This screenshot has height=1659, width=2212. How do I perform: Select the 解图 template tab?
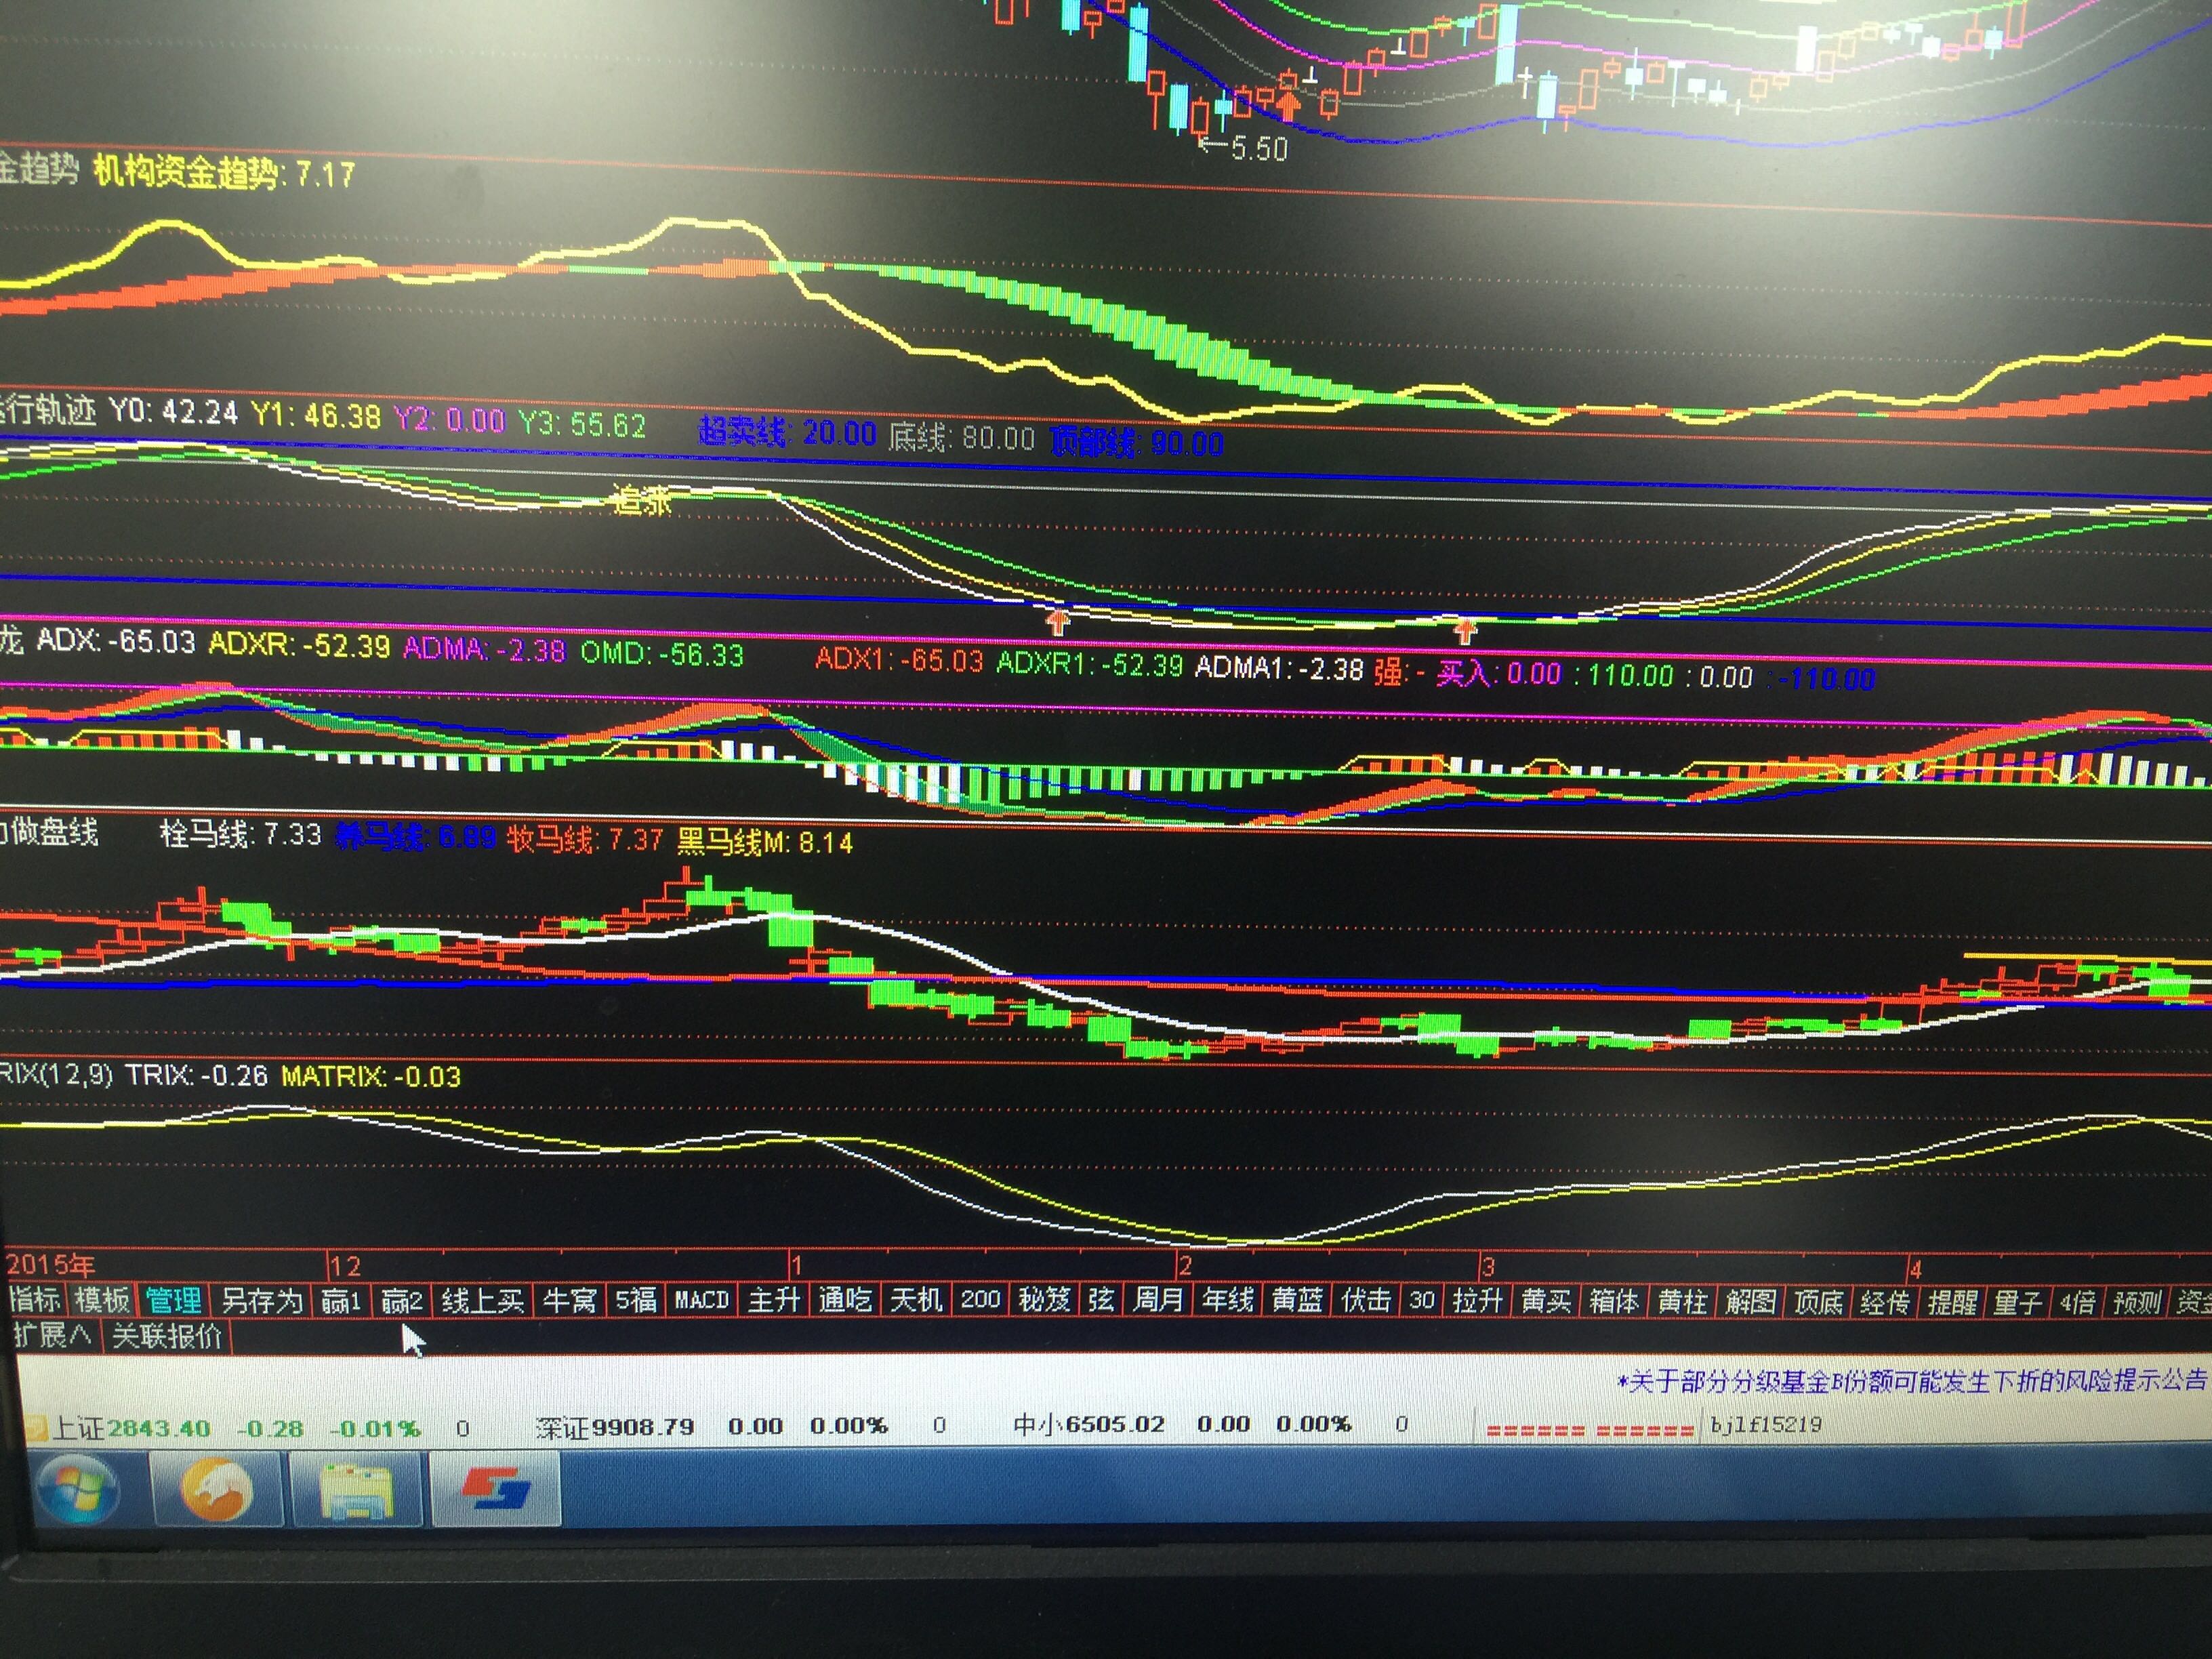tap(1750, 1301)
